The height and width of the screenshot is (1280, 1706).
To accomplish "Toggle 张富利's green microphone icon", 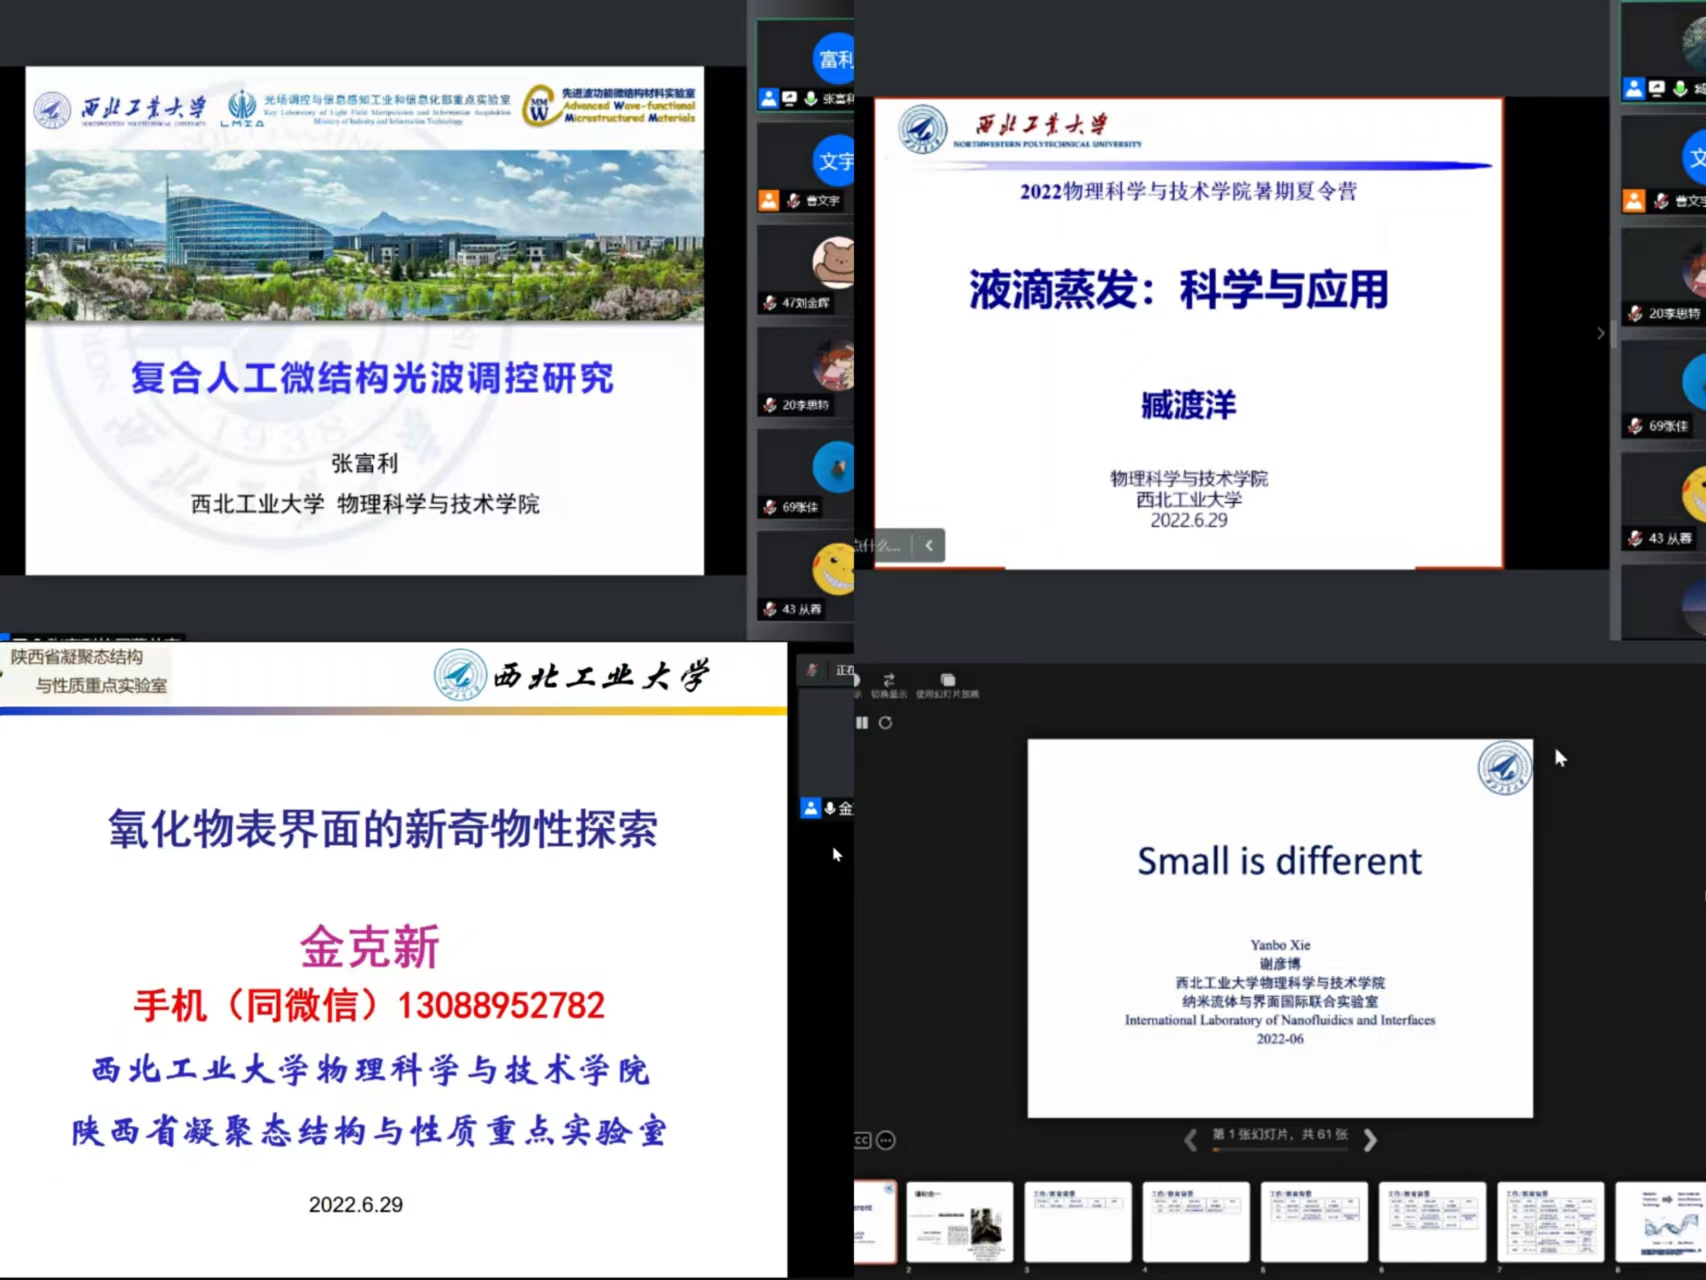I will [811, 98].
